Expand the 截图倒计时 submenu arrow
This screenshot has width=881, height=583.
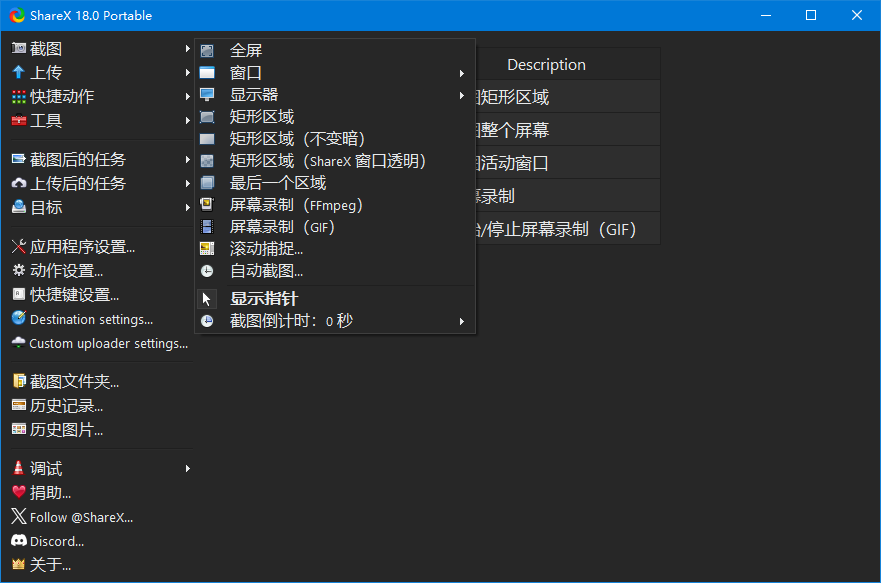point(461,321)
